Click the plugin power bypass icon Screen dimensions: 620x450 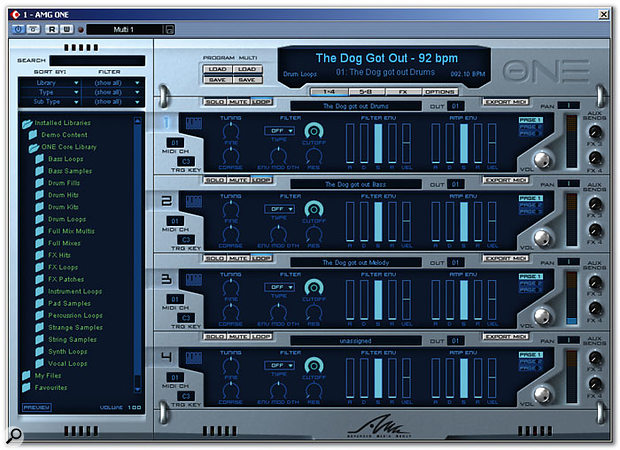(x=18, y=29)
